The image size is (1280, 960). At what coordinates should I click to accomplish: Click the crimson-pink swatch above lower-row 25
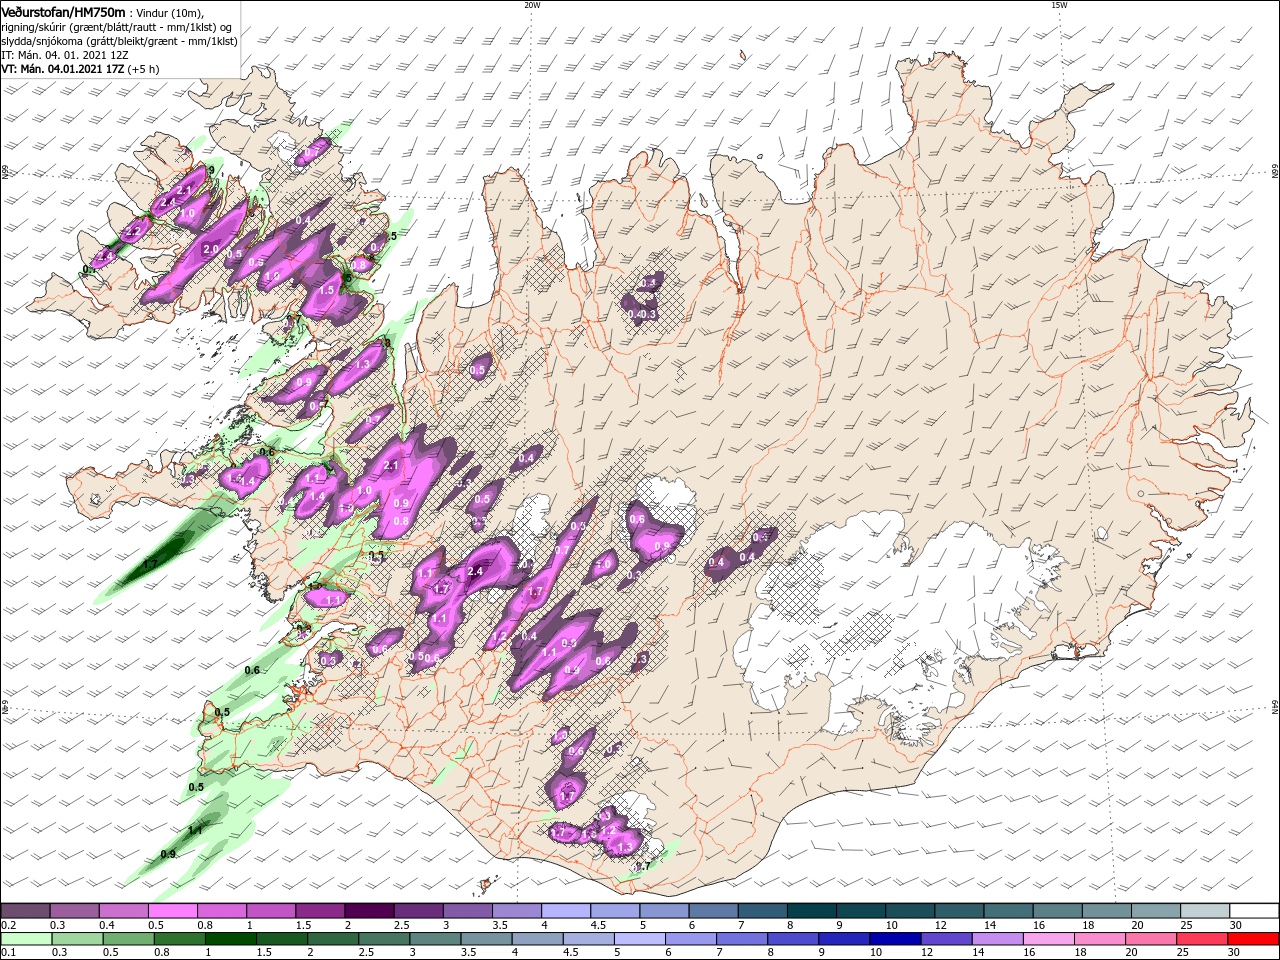pyautogui.click(x=1201, y=939)
